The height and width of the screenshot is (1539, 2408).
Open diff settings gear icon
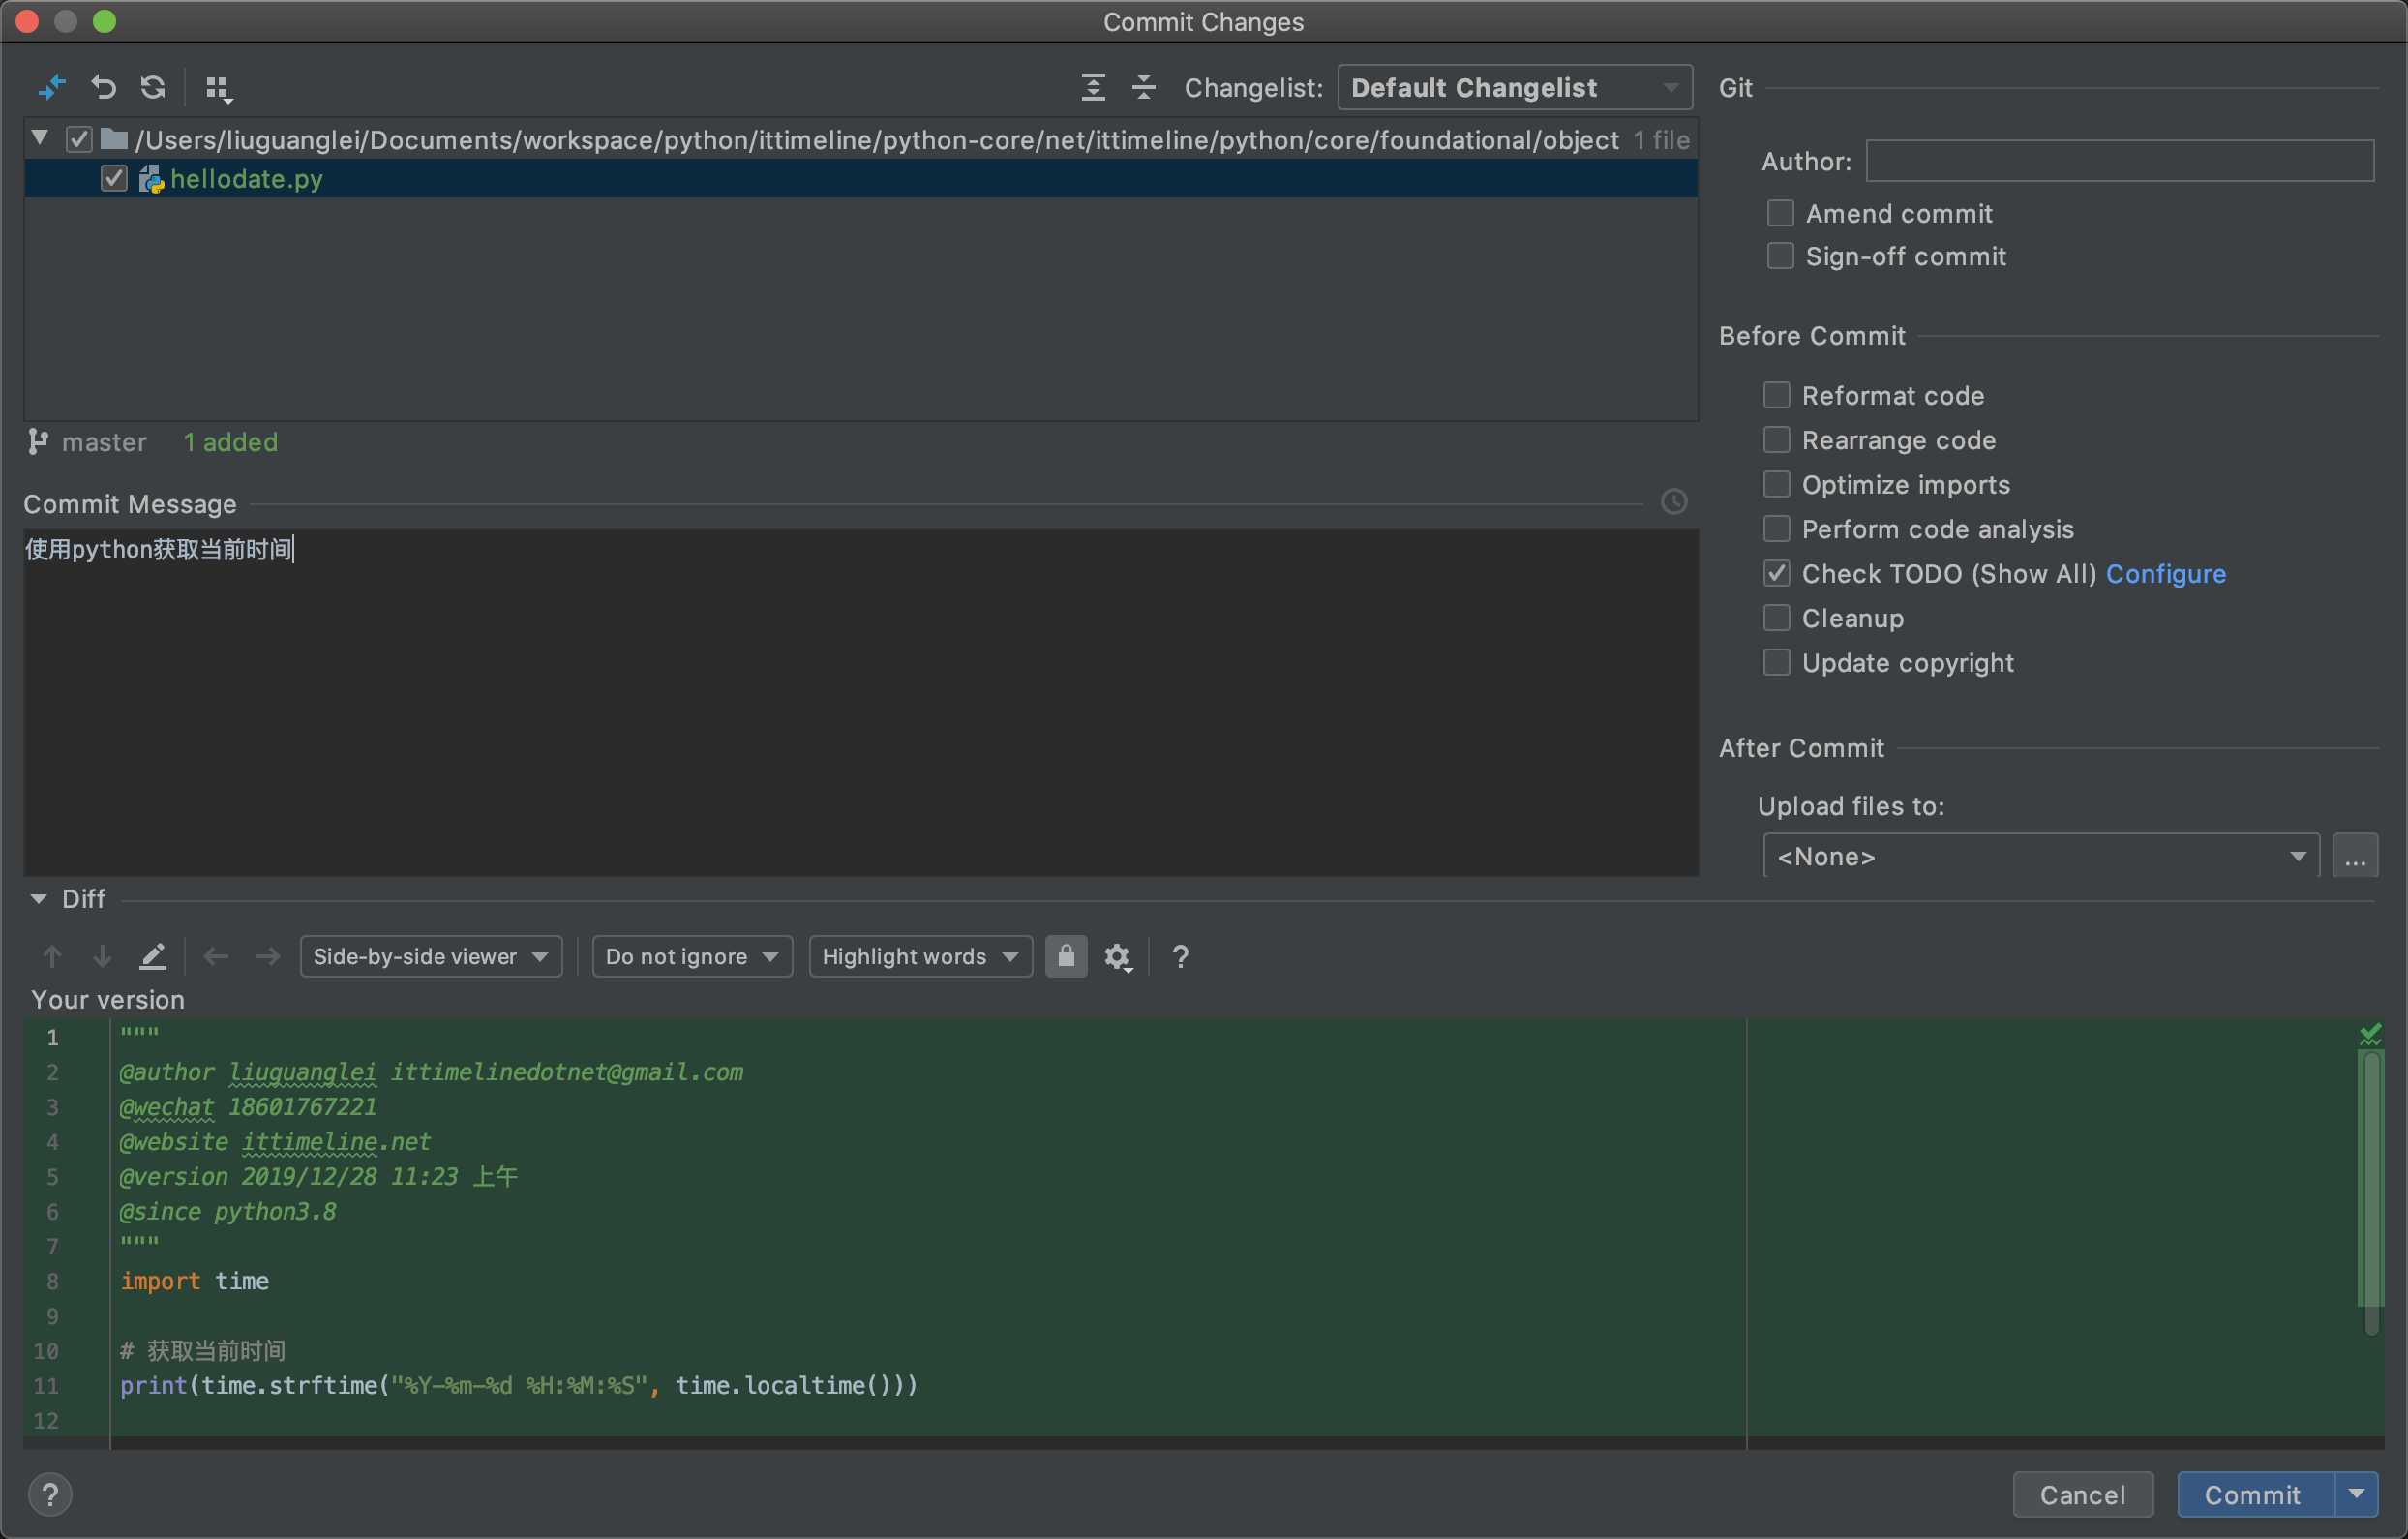tap(1118, 958)
